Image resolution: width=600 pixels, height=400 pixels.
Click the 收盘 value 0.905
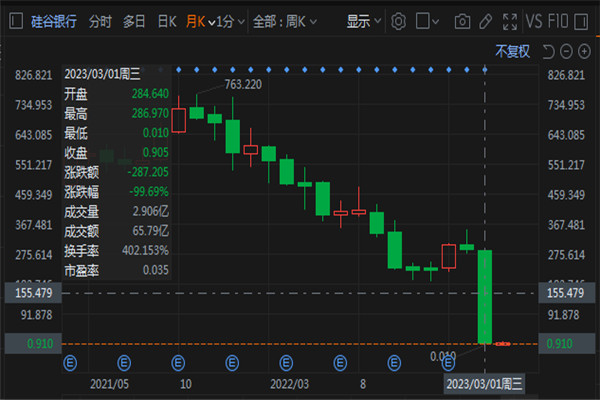pyautogui.click(x=156, y=152)
